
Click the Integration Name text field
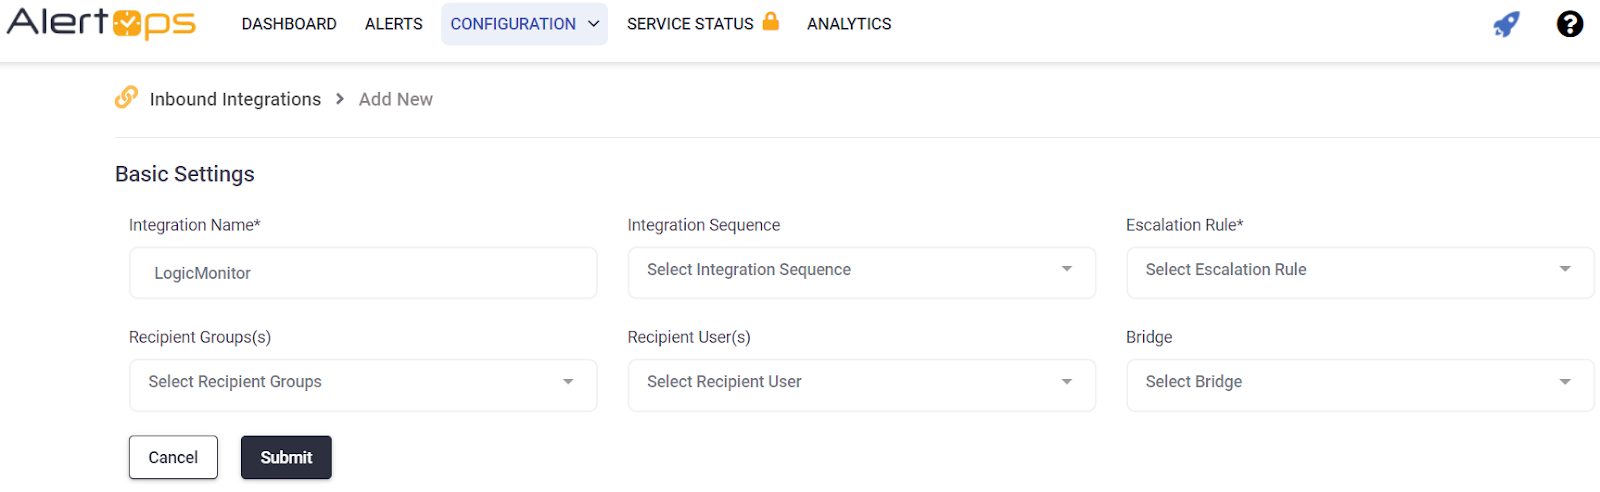[363, 273]
